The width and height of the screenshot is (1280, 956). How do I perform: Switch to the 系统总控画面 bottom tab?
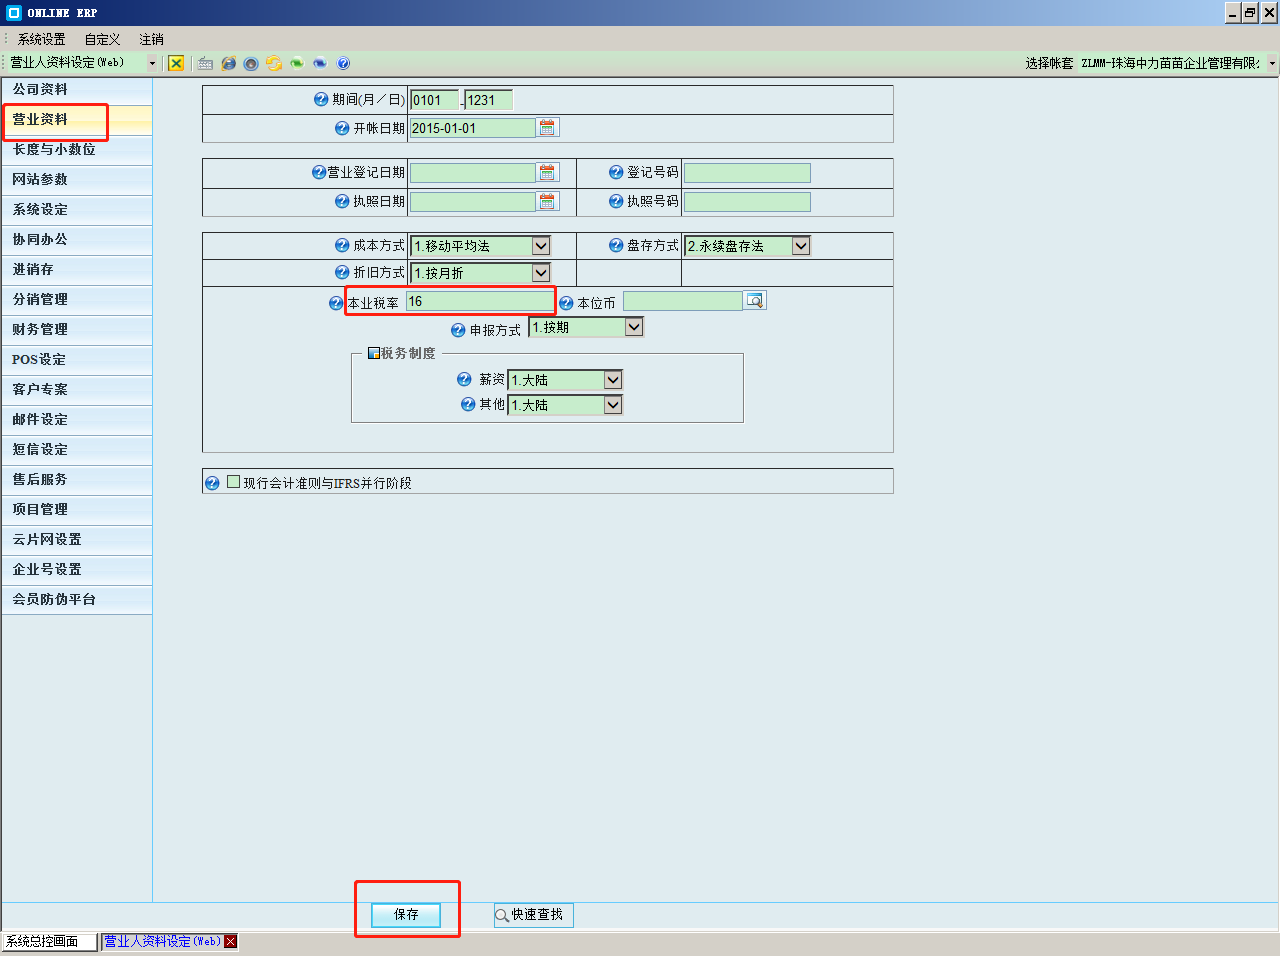click(x=49, y=942)
